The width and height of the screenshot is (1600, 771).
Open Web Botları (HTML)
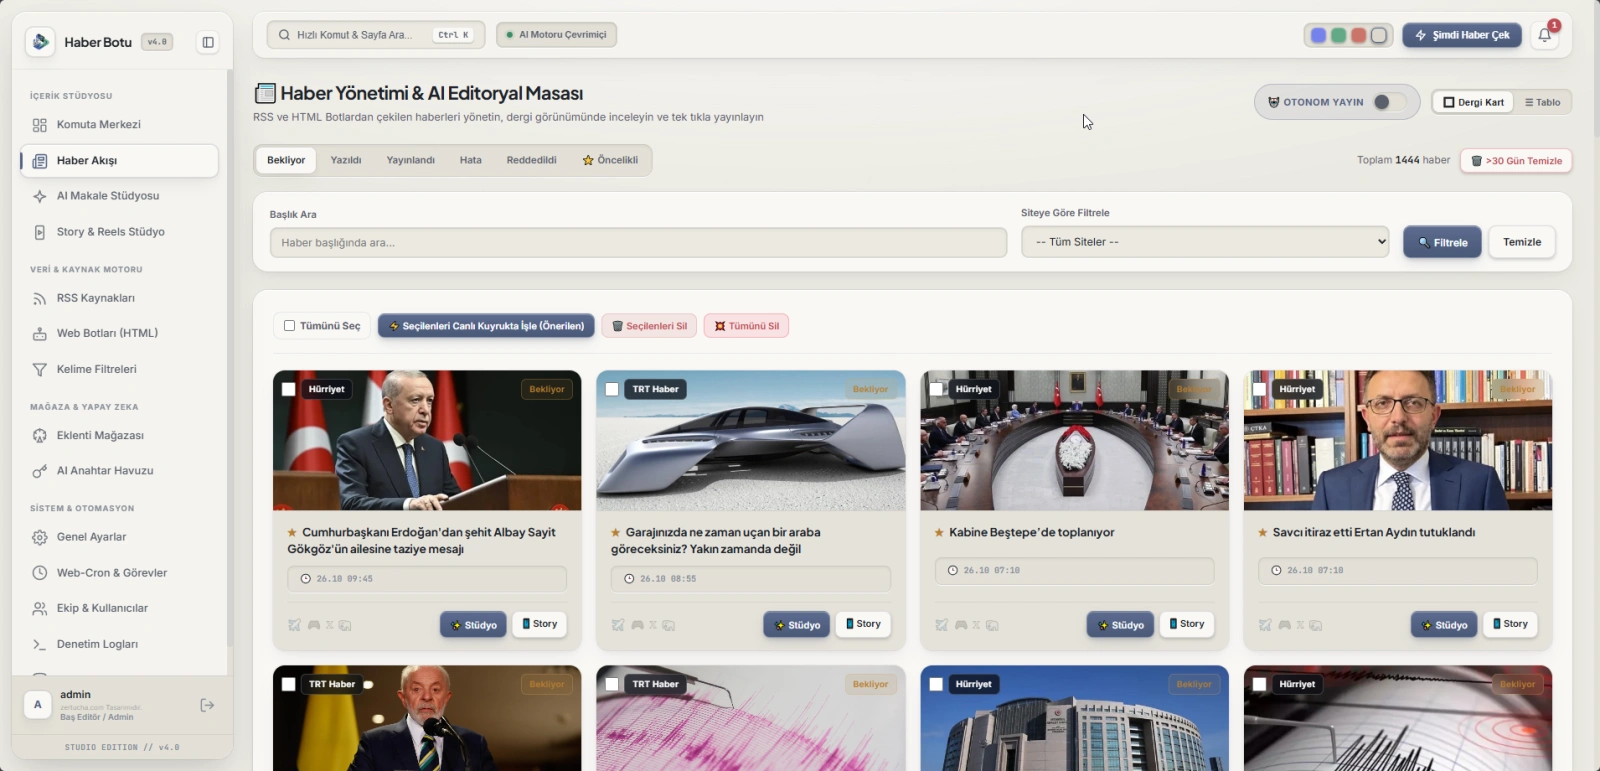pyautogui.click(x=119, y=333)
